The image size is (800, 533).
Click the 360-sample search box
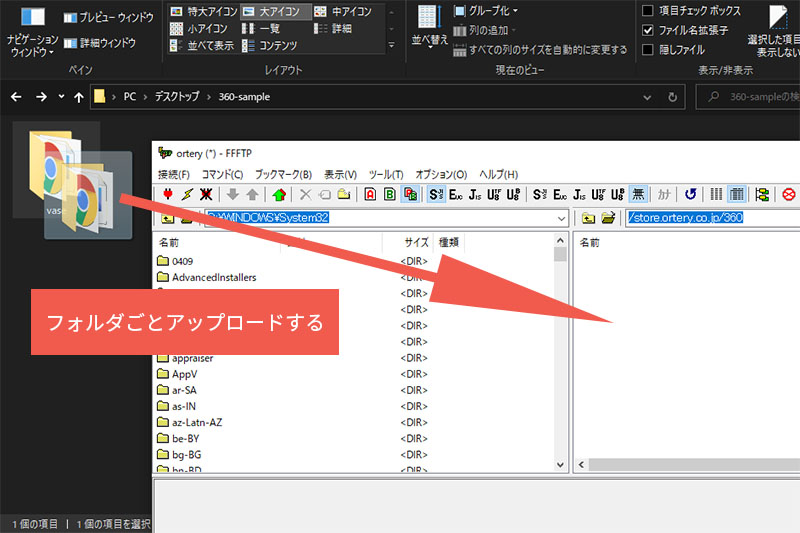pyautogui.click(x=755, y=97)
